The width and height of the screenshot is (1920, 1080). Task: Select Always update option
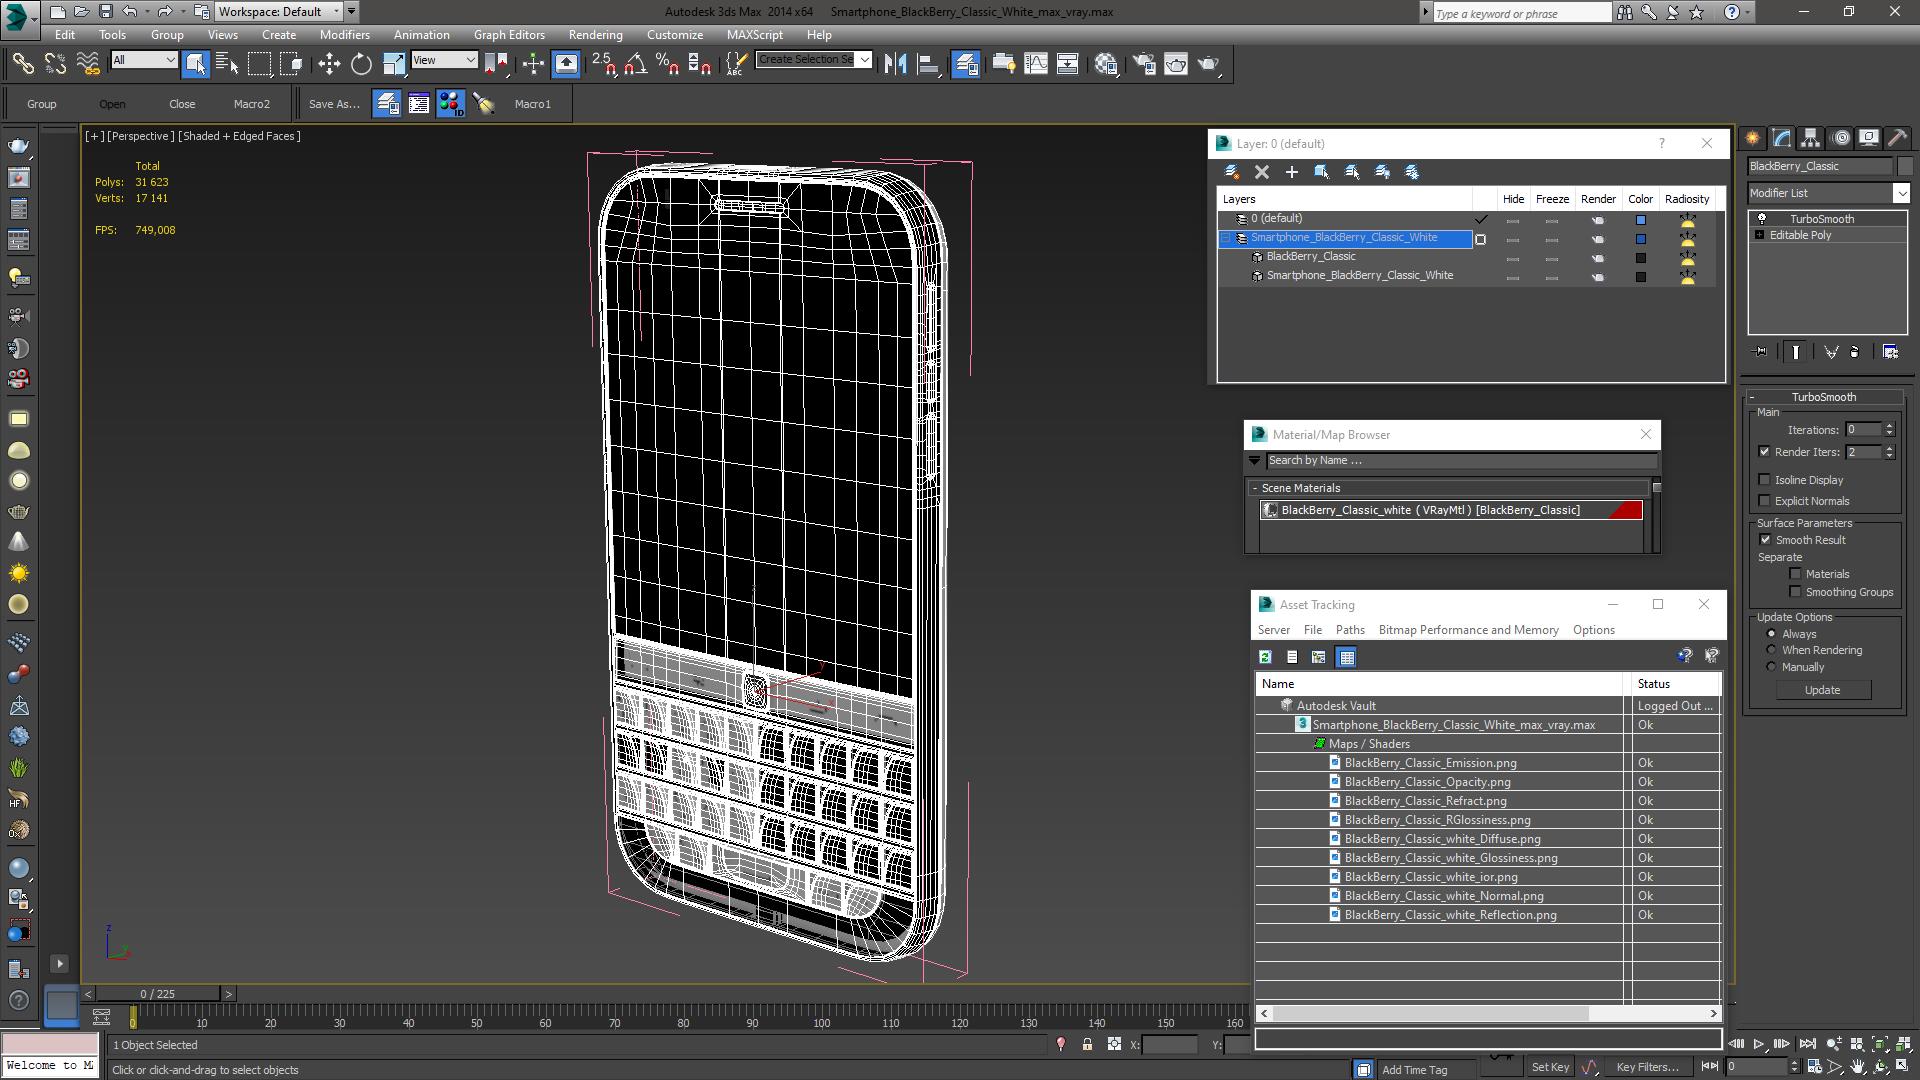click(x=1771, y=634)
